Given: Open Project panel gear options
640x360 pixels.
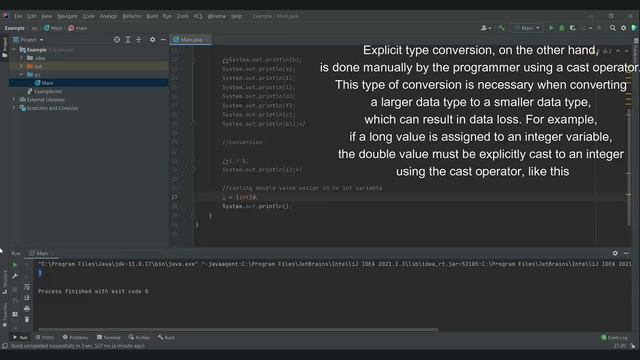Looking at the screenshot, I should click(x=152, y=40).
